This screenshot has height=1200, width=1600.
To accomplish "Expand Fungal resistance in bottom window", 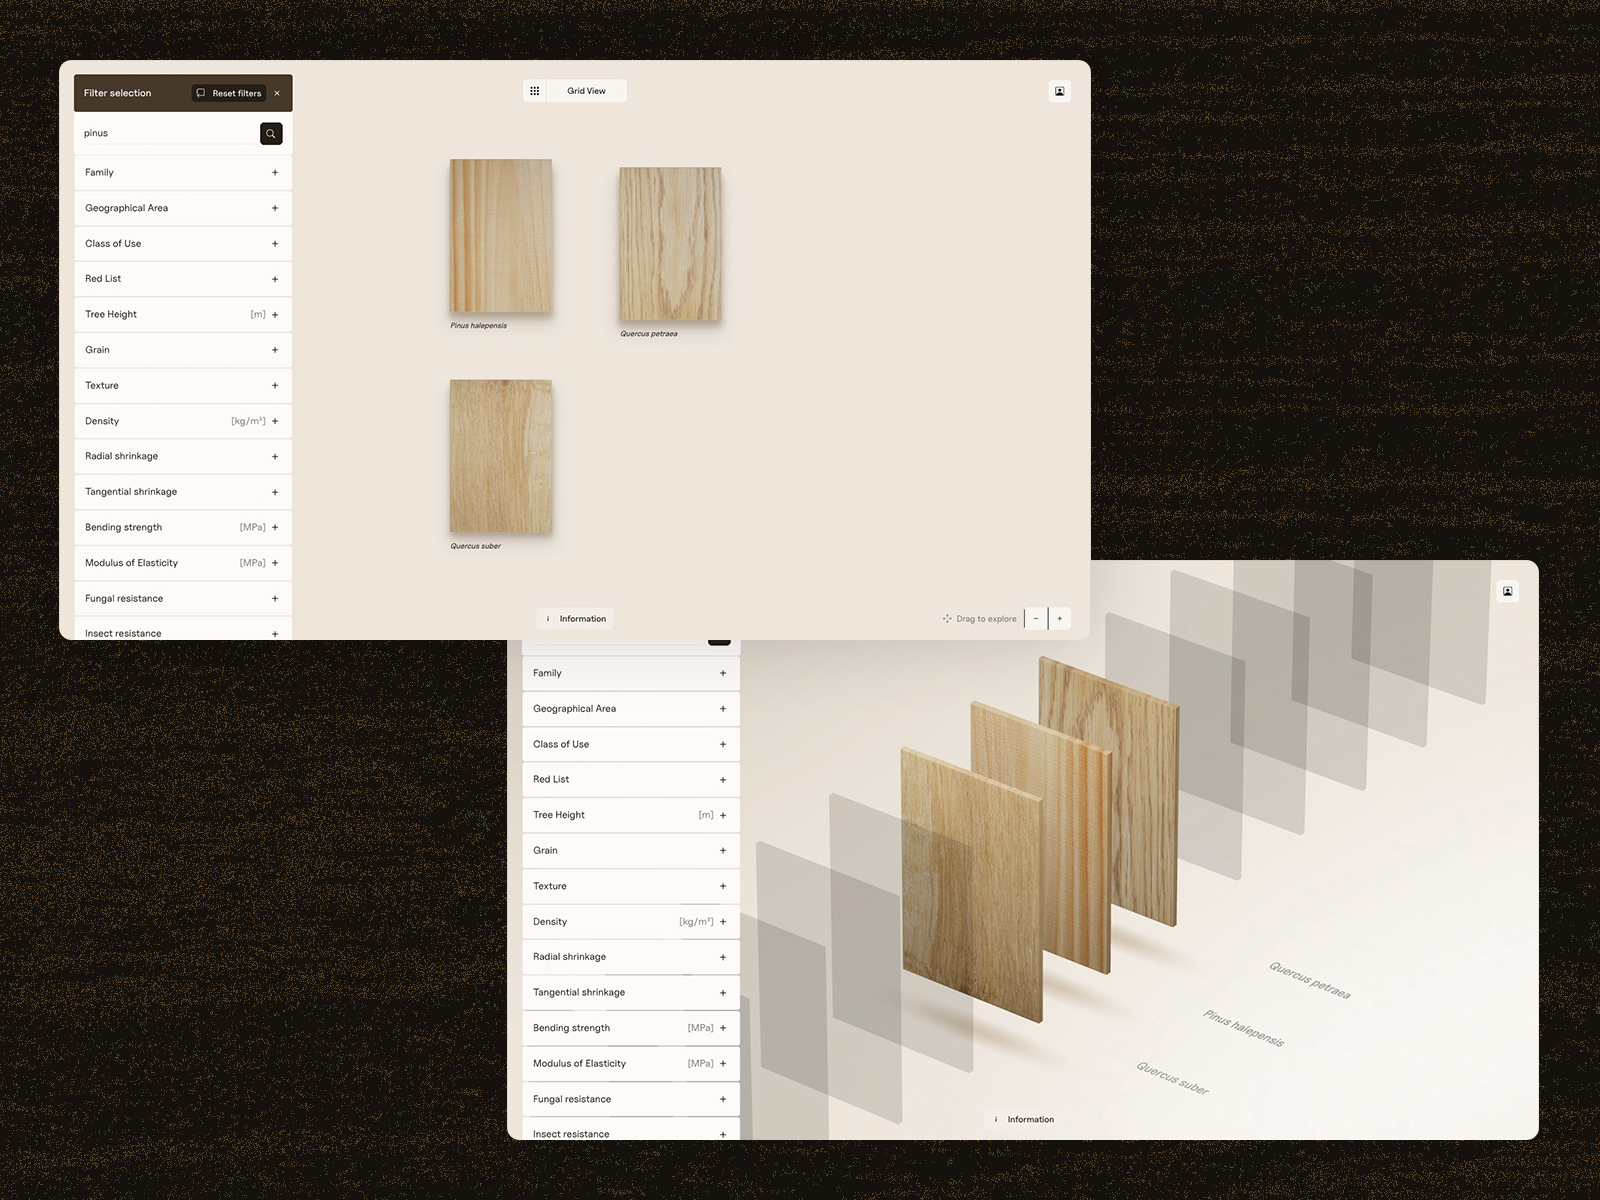I will pyautogui.click(x=631, y=1100).
